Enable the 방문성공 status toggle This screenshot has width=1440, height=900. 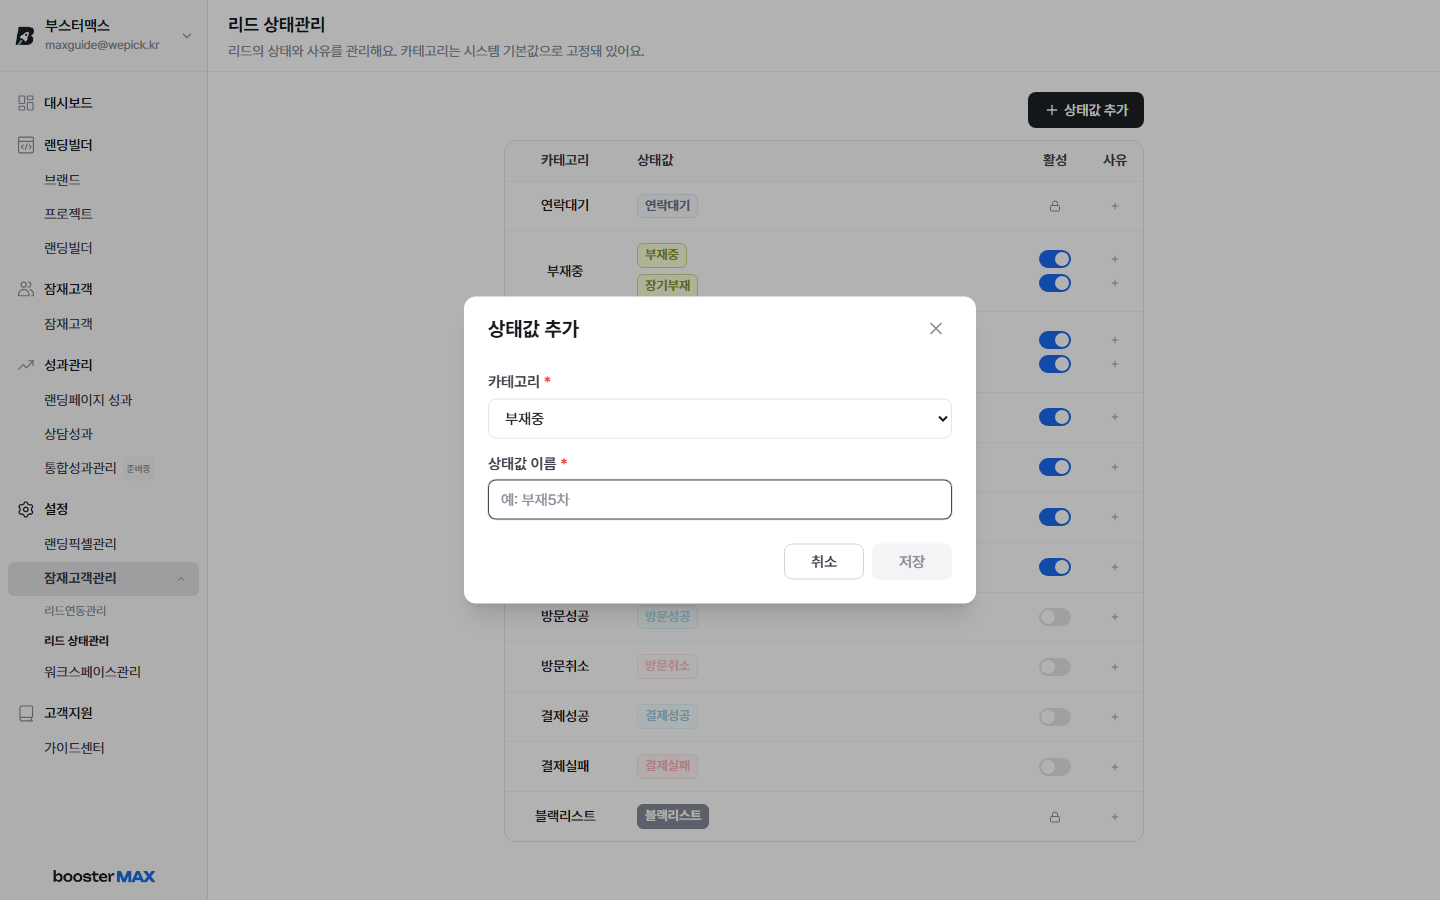(1055, 617)
